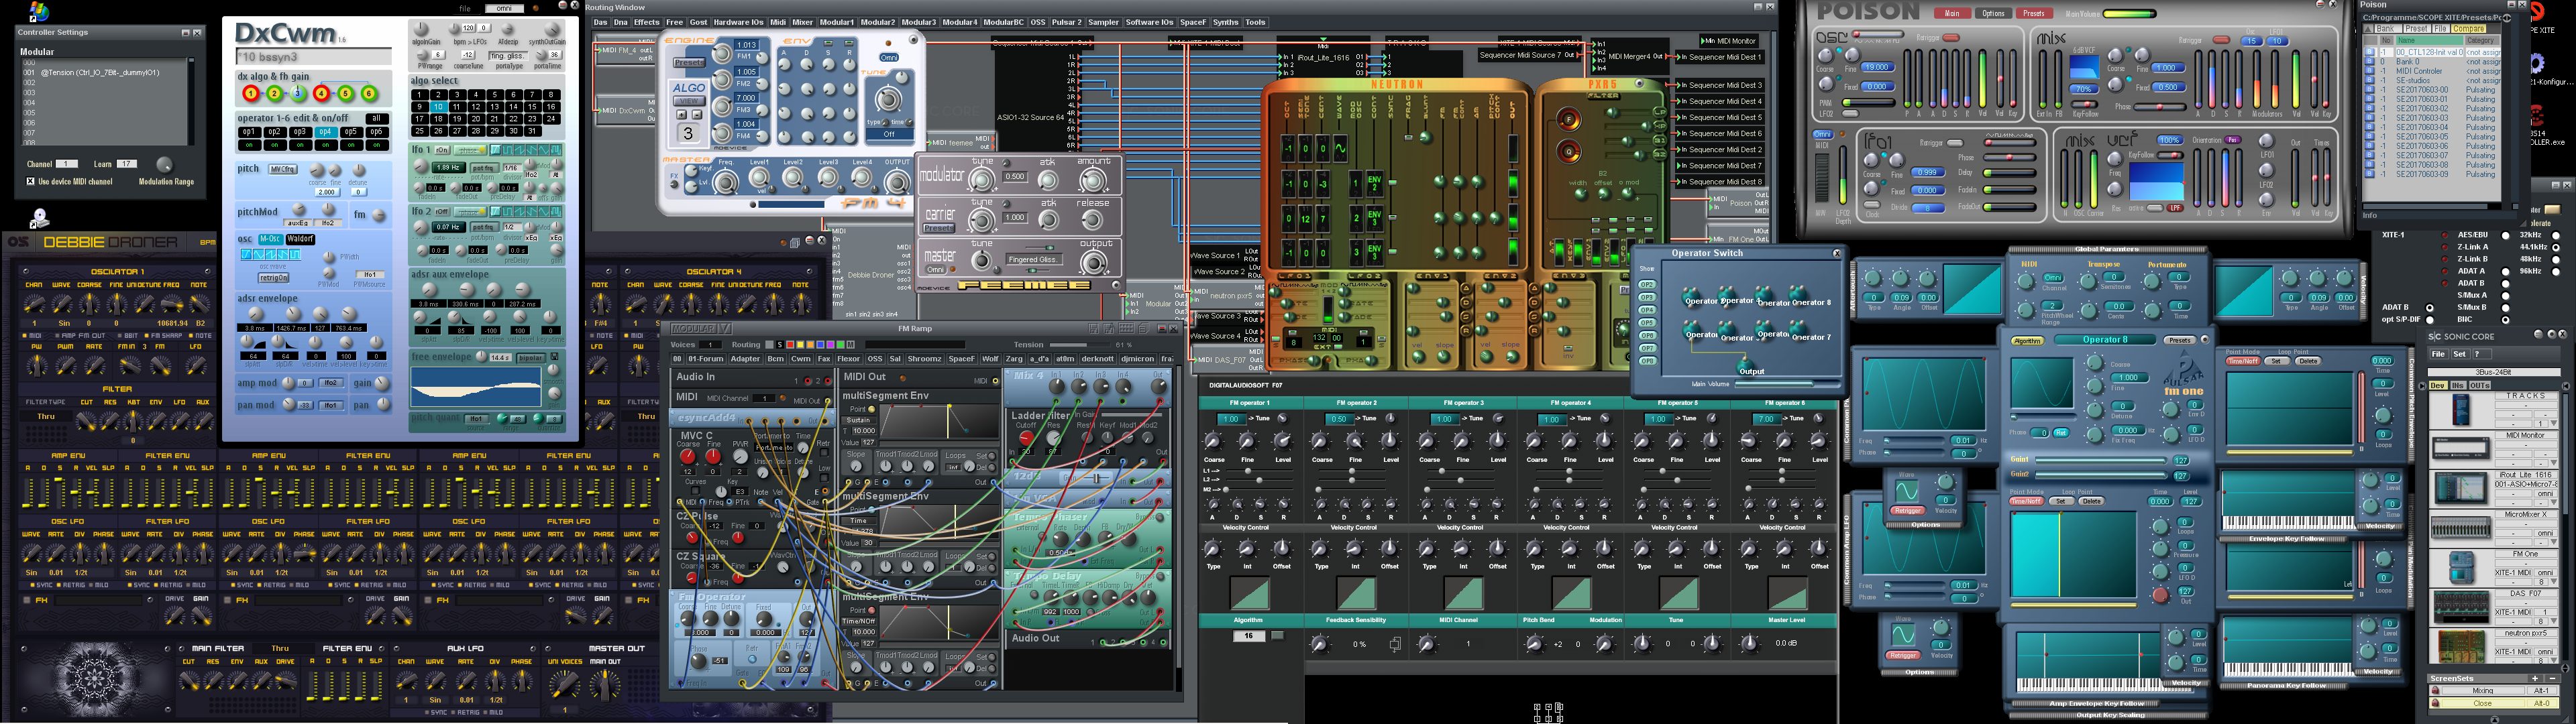Turn off operator op2 on/off switch
This screenshot has height=724, width=2576.
(x=275, y=145)
